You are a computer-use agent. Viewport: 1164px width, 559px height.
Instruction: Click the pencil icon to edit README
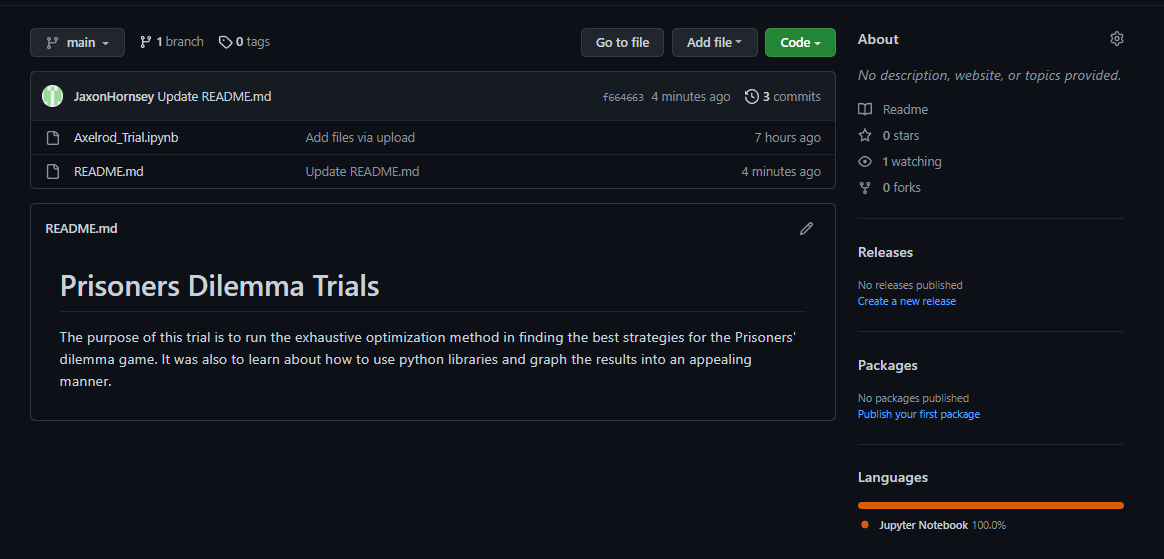tap(806, 229)
